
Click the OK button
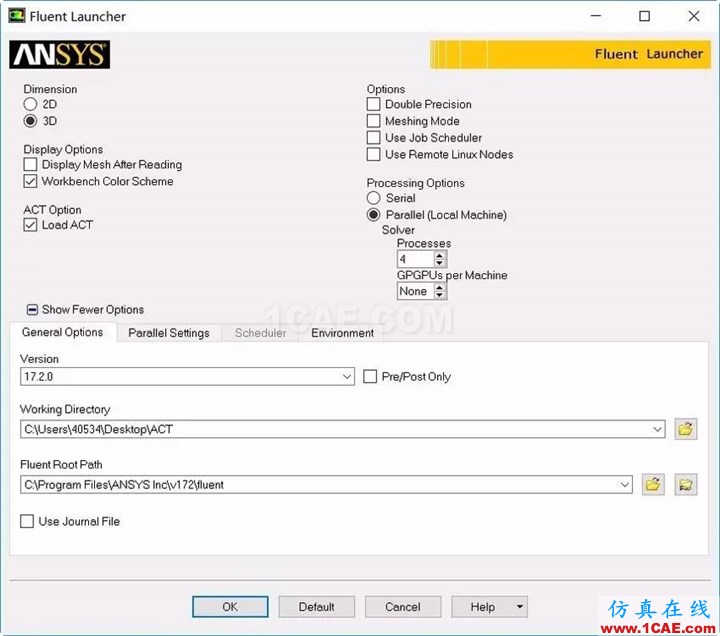230,607
